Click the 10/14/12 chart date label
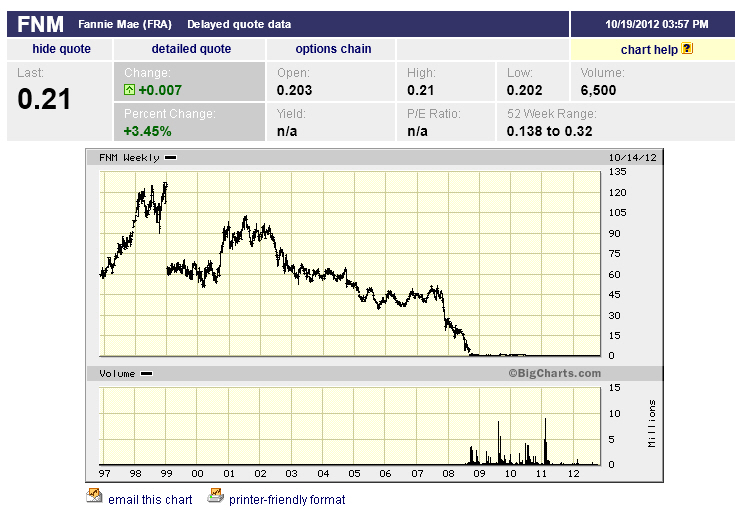 632,158
